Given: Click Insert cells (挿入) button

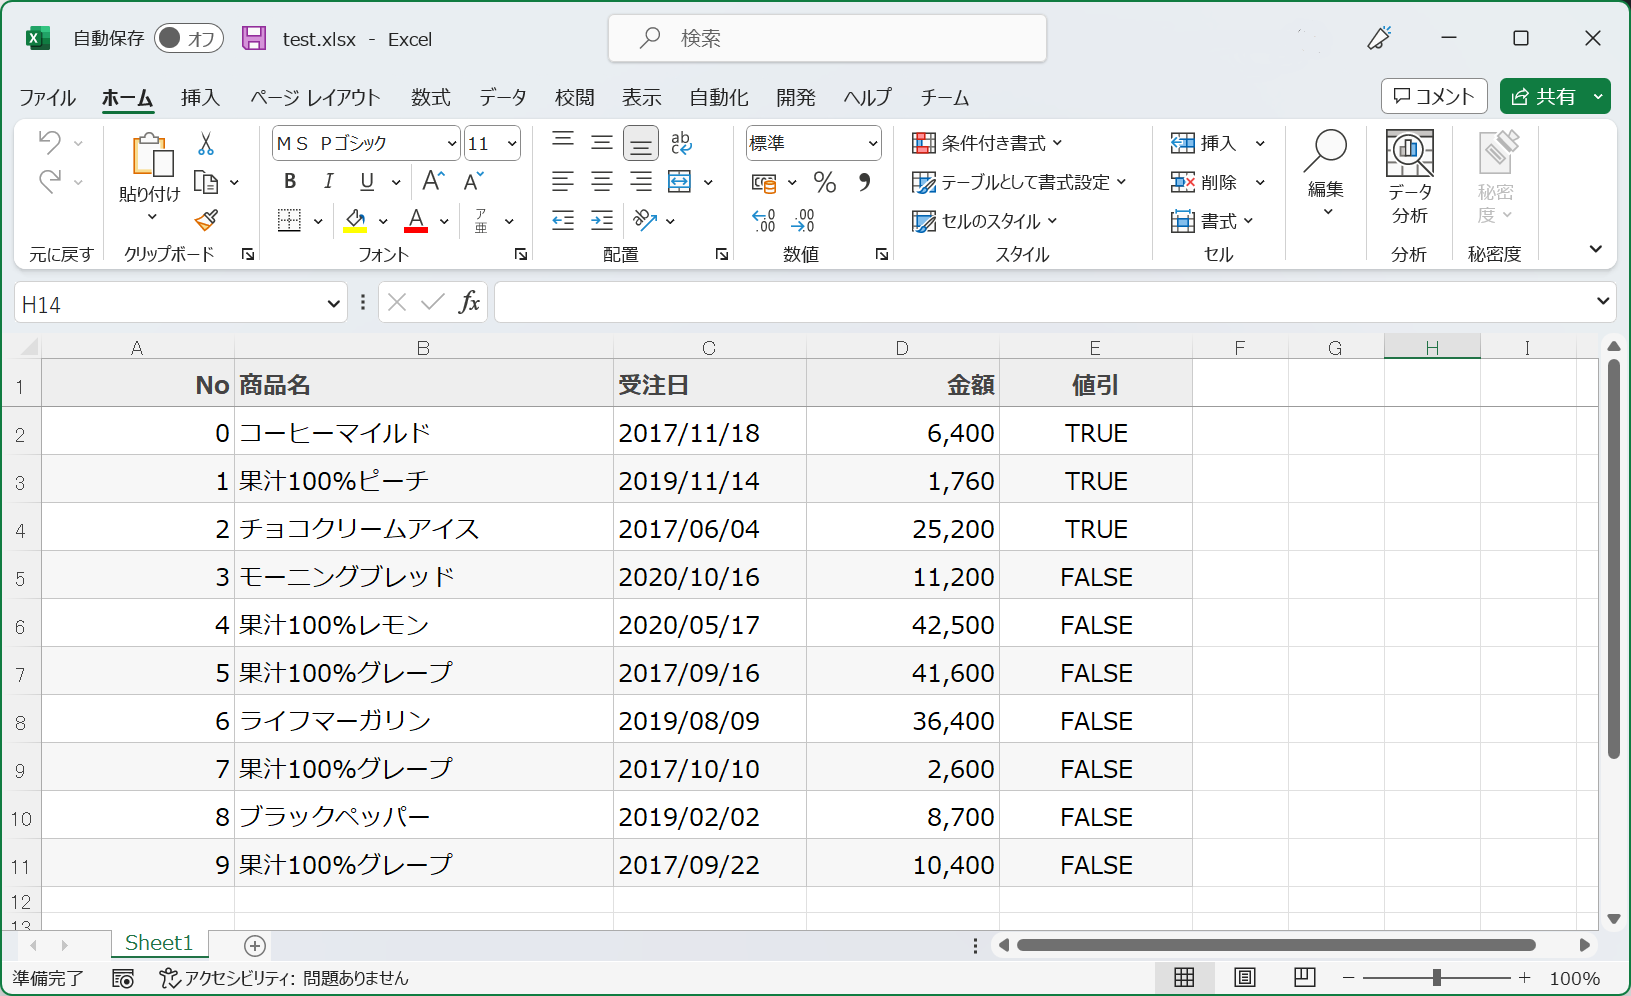Looking at the screenshot, I should pos(1205,143).
